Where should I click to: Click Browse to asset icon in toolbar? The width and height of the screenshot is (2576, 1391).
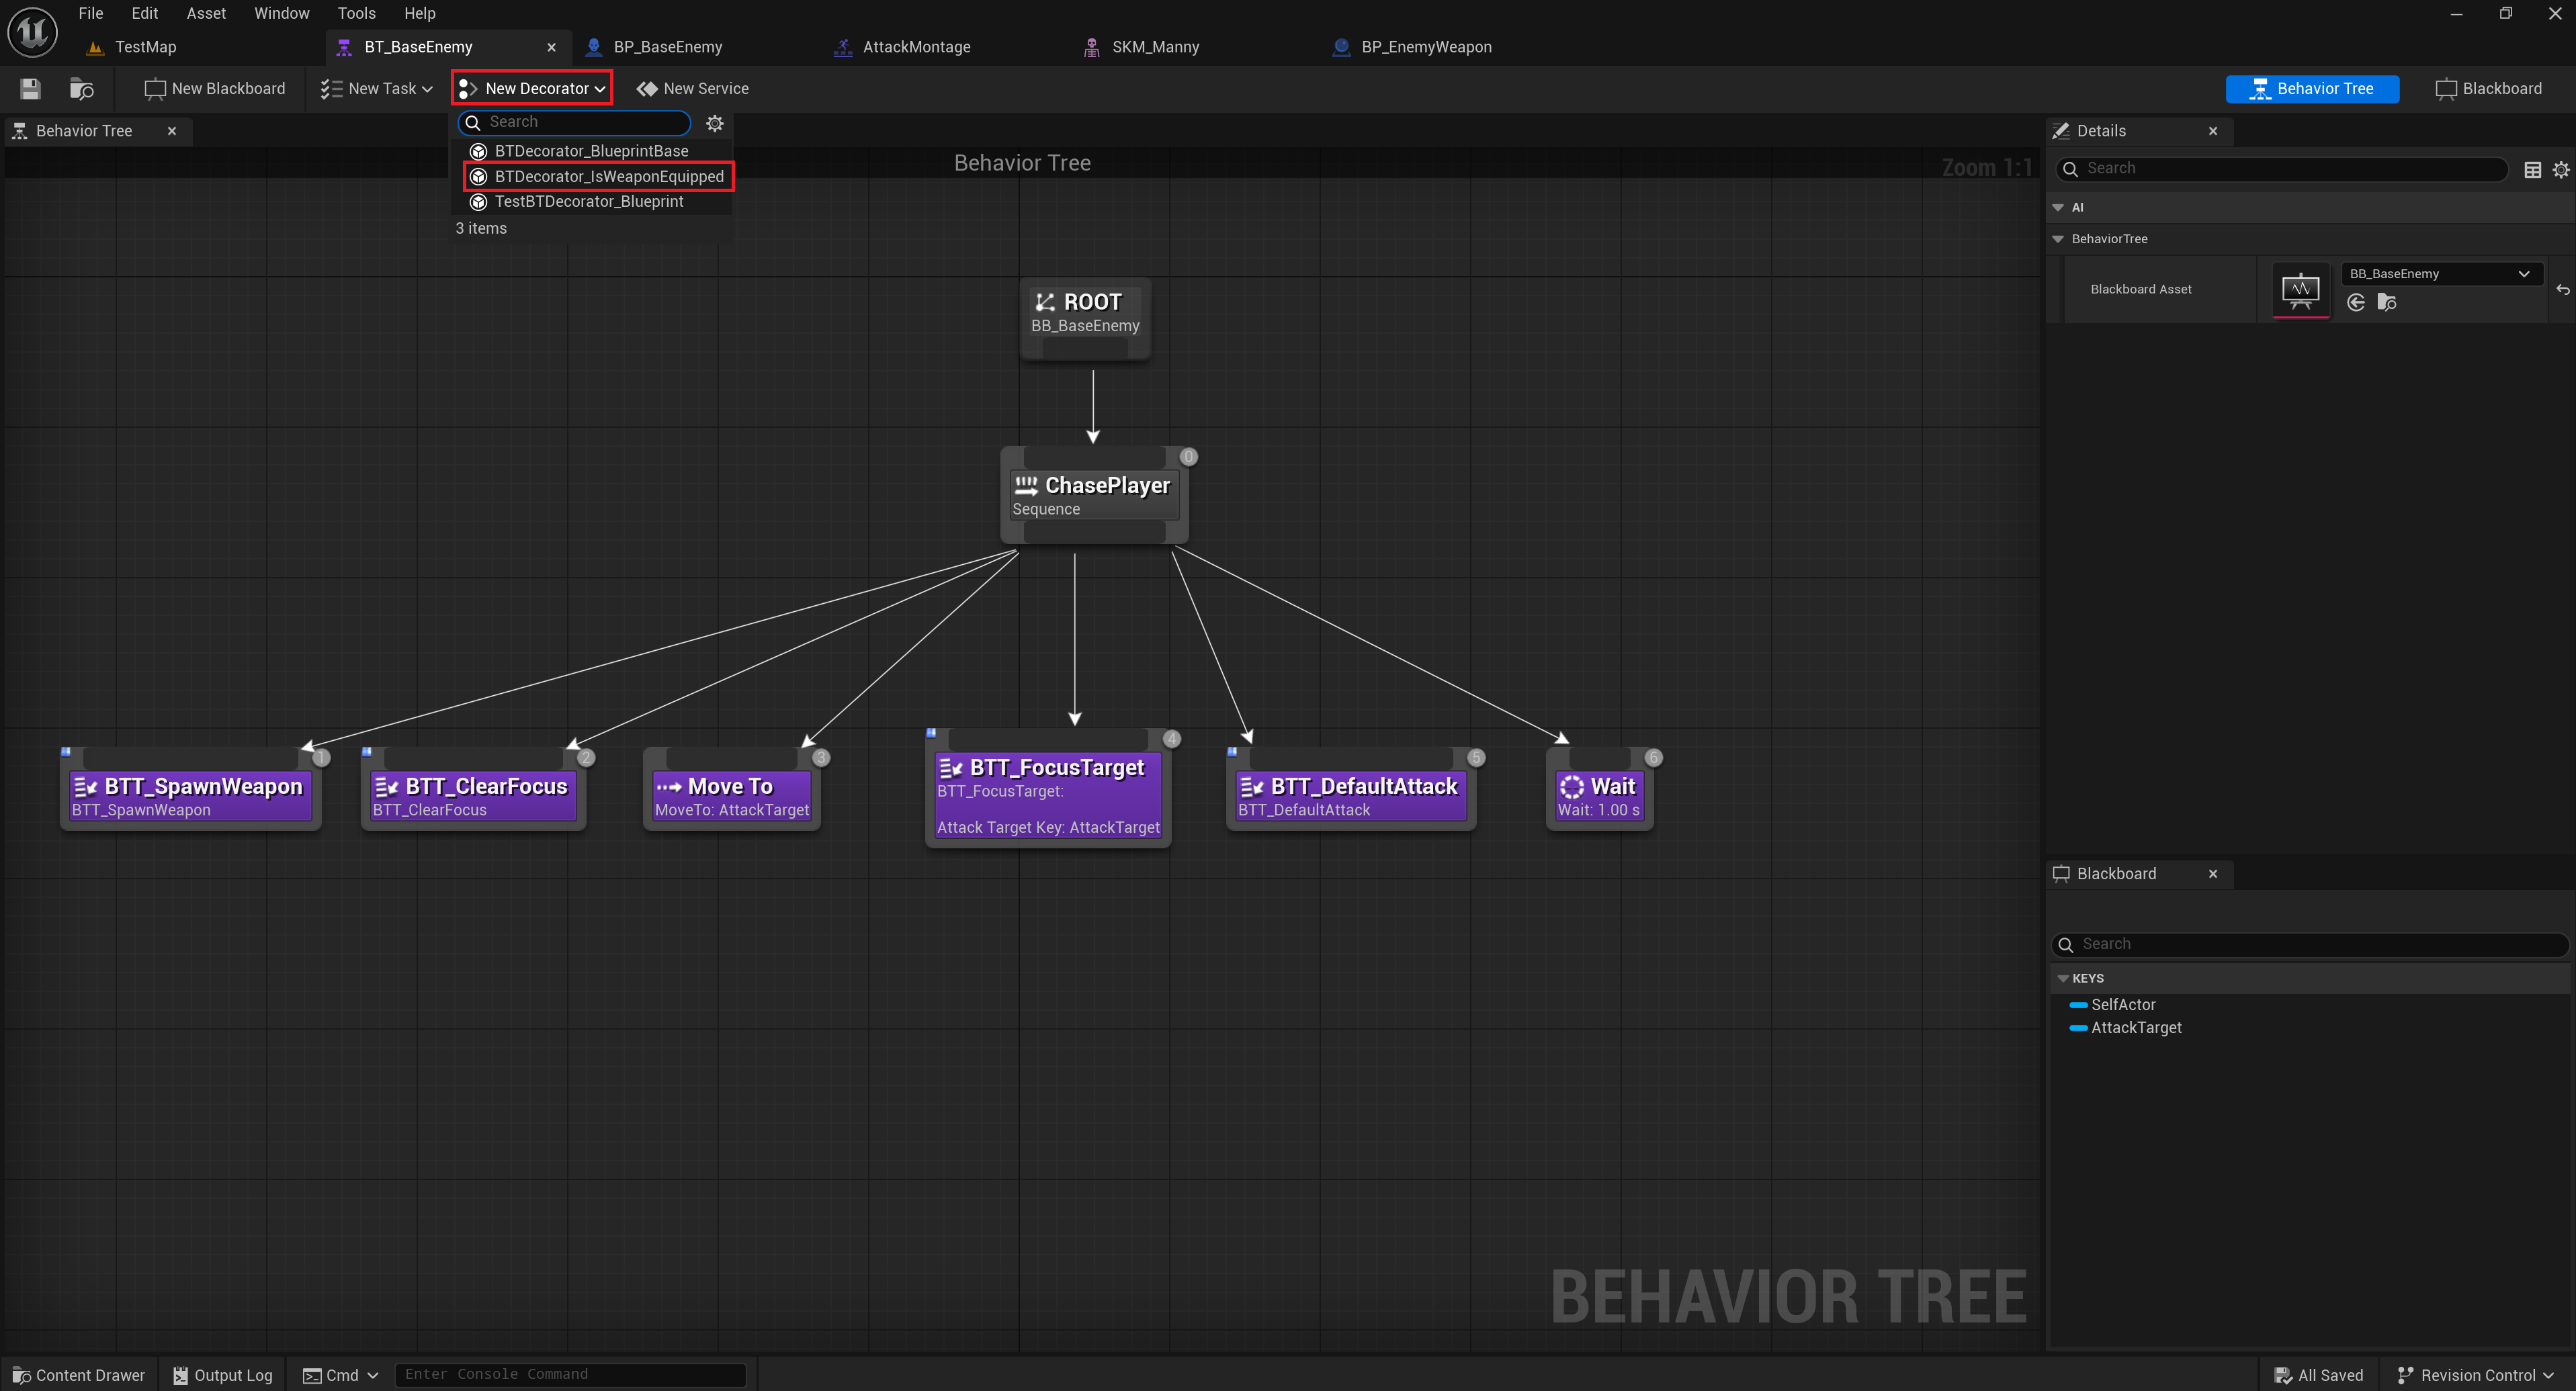point(81,89)
